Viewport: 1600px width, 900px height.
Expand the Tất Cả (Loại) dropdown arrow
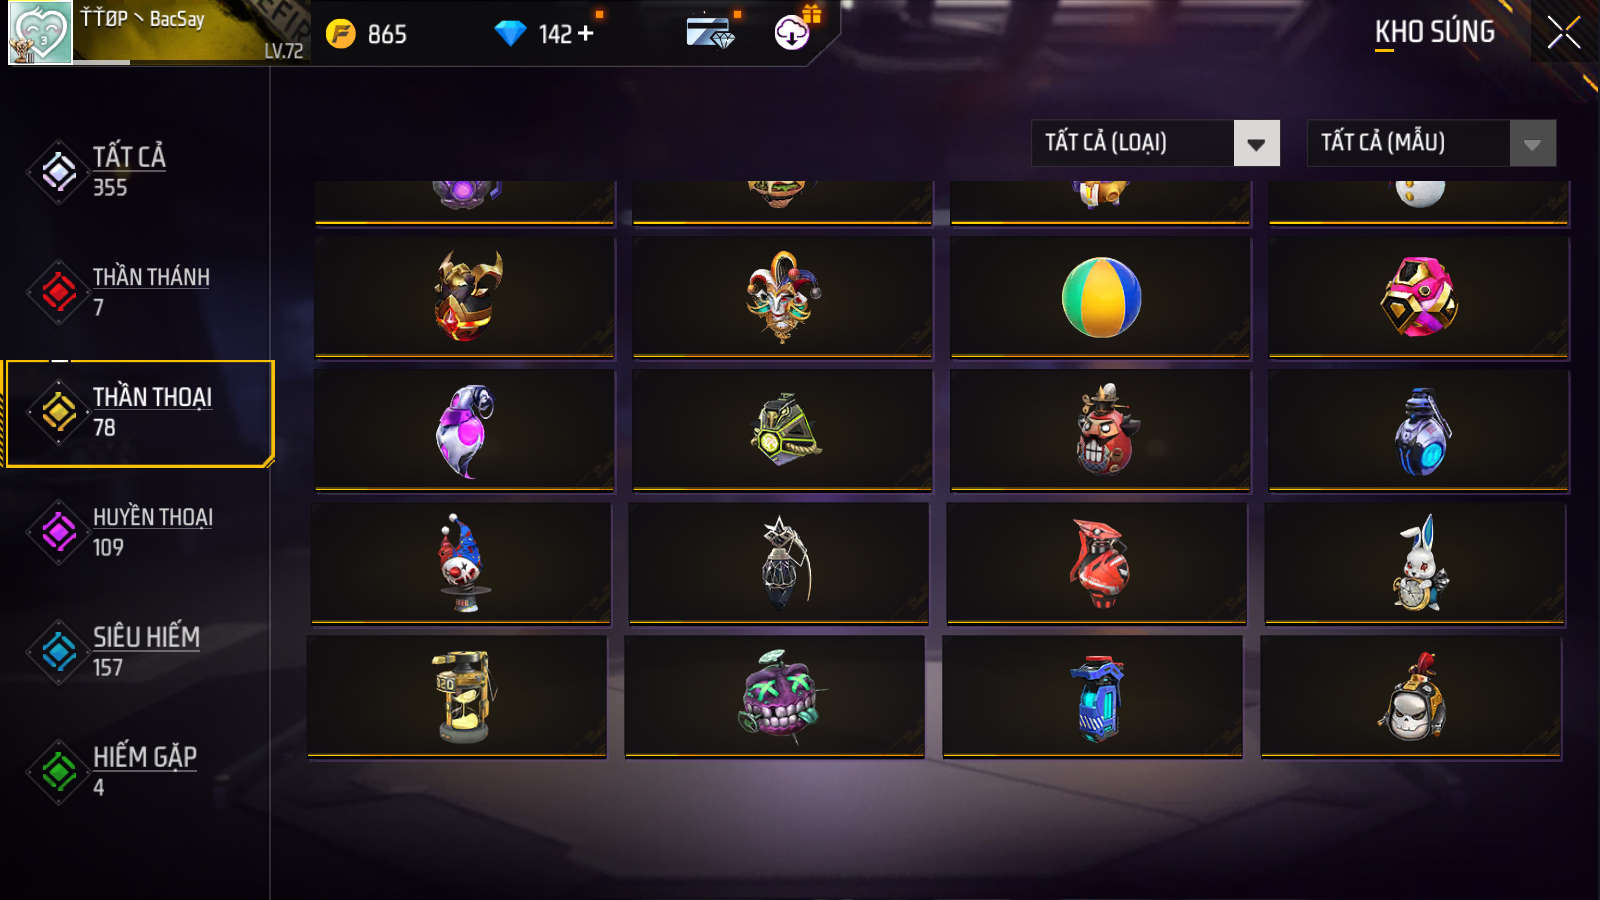[1257, 143]
